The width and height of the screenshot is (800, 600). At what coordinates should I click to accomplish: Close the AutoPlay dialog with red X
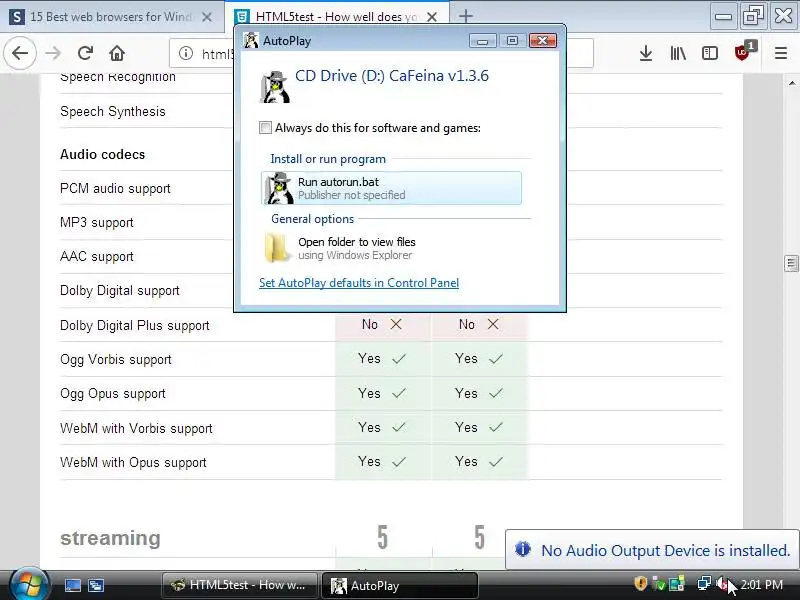tap(542, 40)
